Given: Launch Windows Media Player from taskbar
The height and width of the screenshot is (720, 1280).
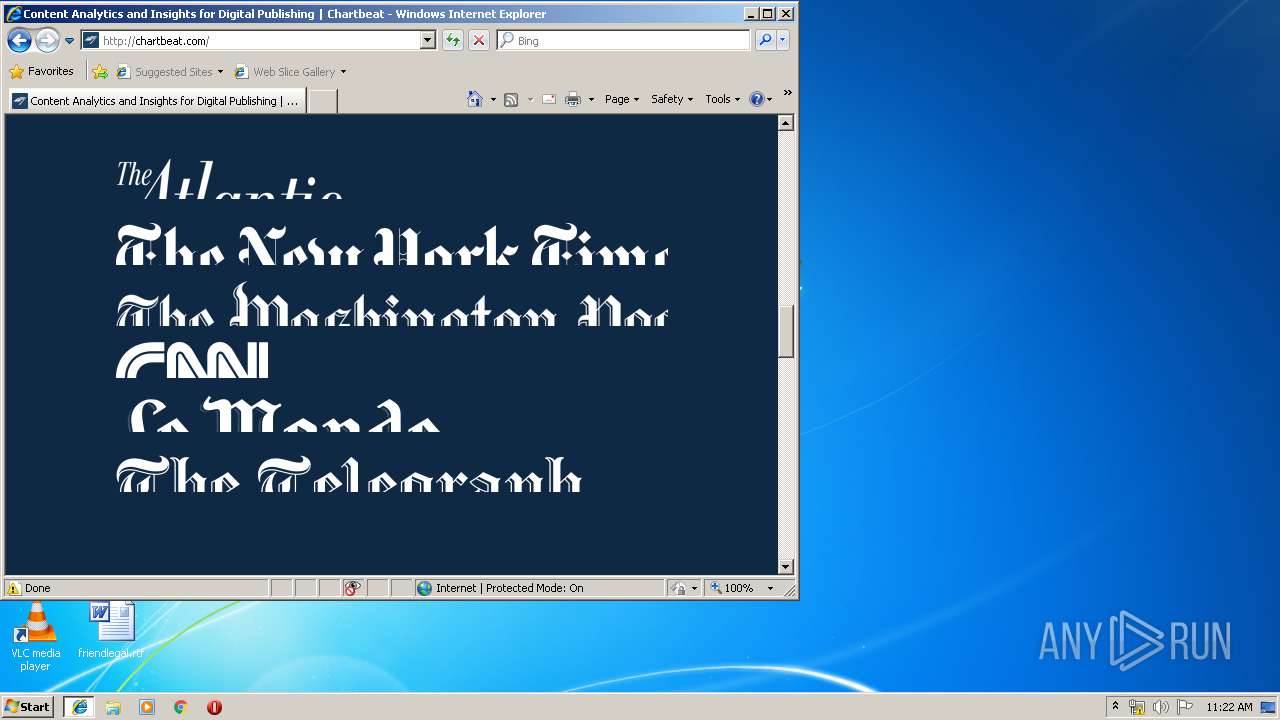Looking at the screenshot, I should (x=147, y=707).
